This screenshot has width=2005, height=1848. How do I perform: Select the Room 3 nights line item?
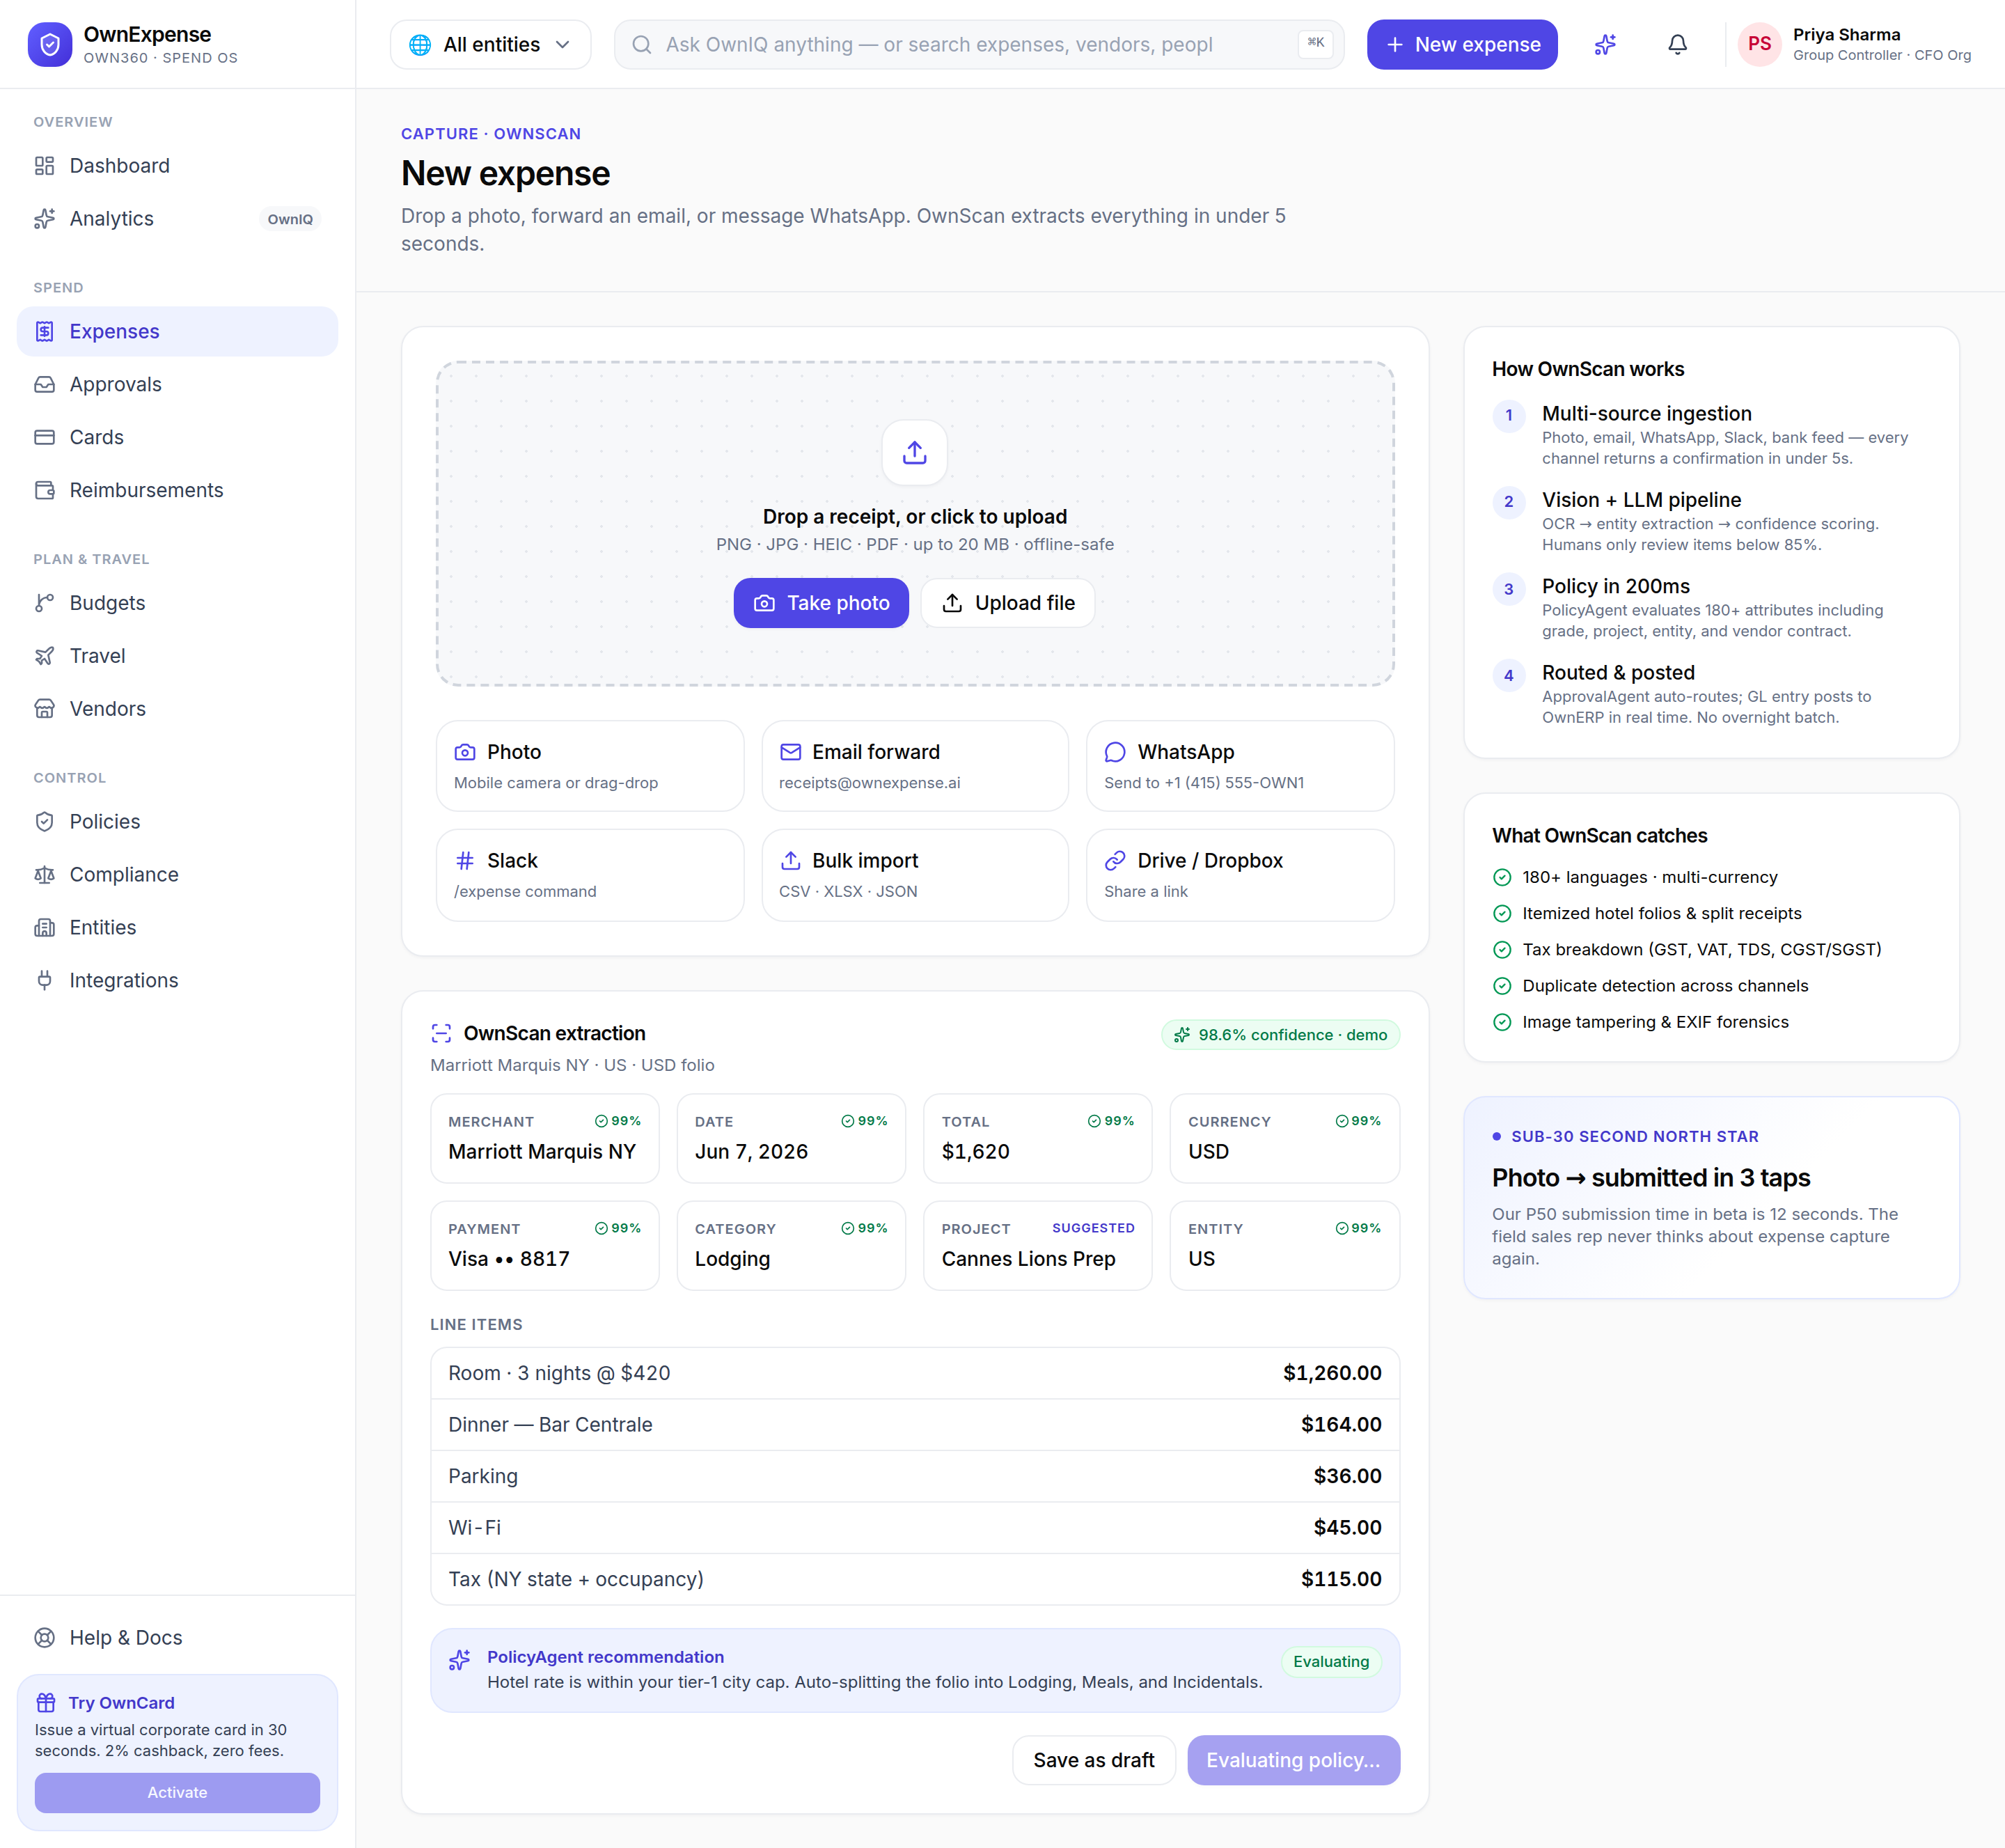click(x=915, y=1374)
